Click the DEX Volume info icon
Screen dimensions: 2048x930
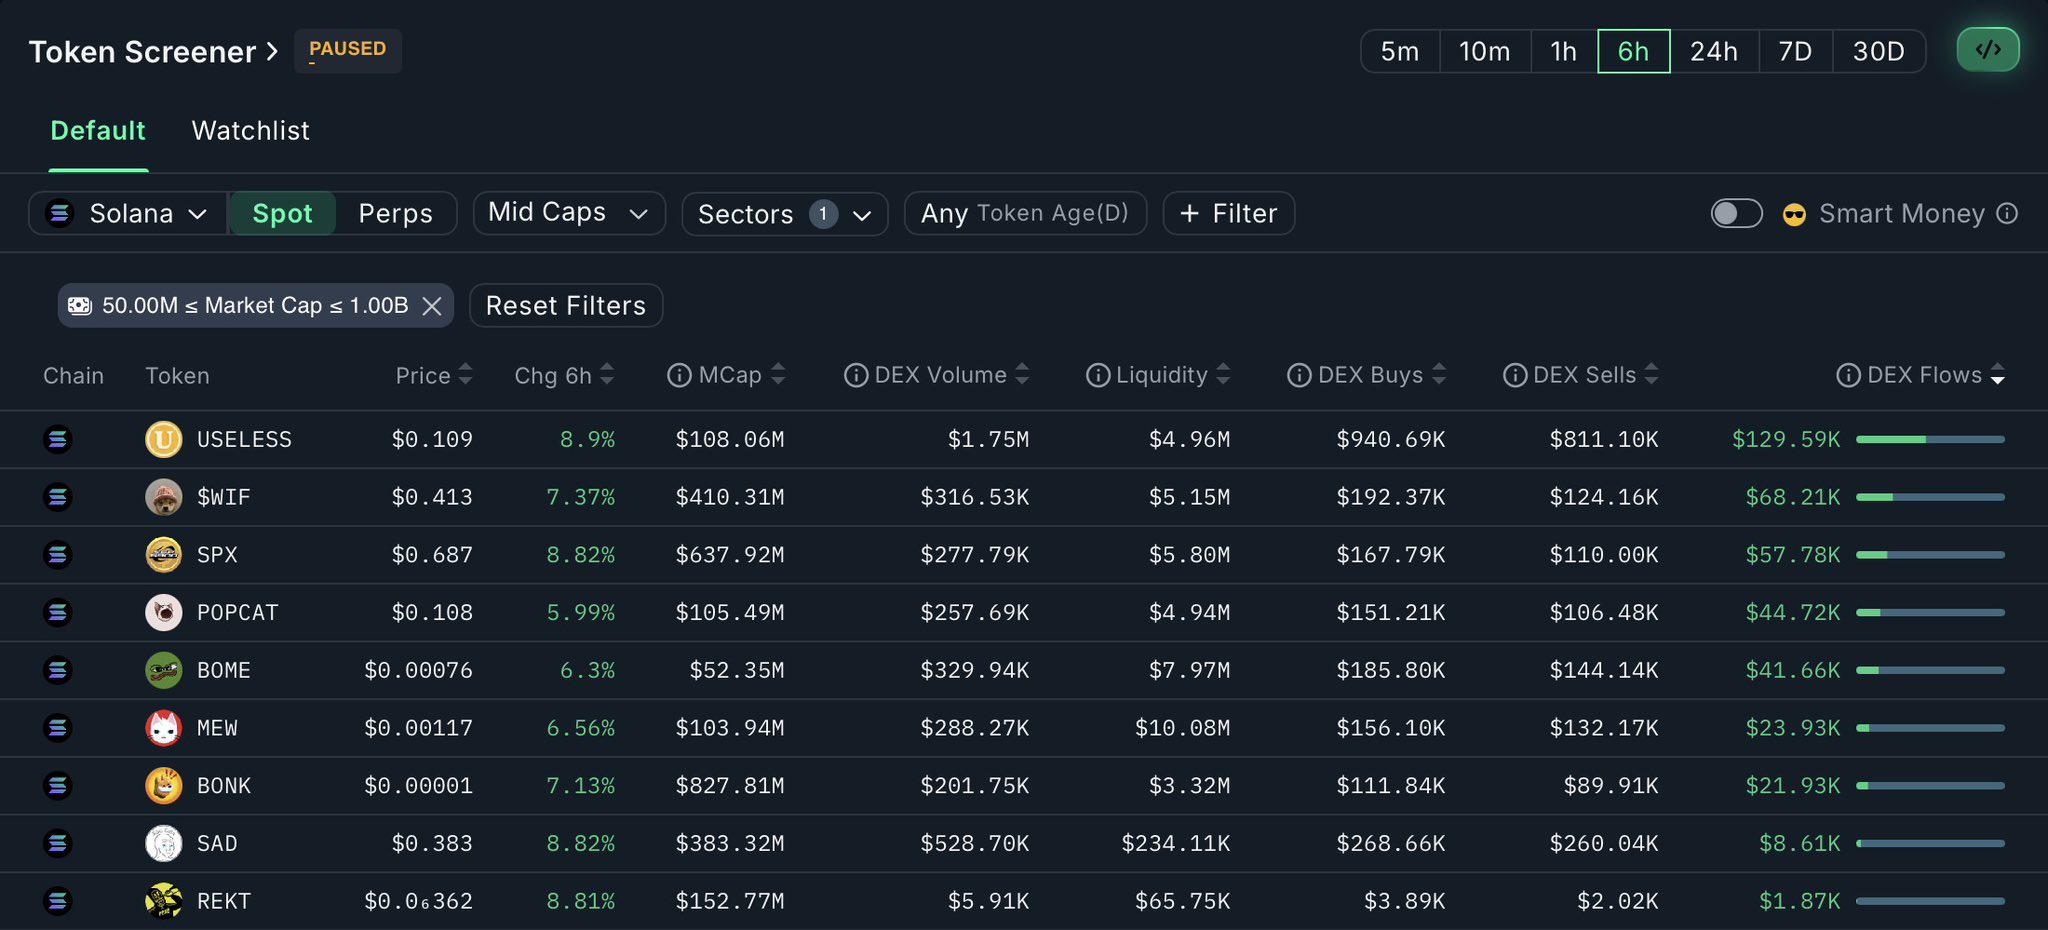click(x=856, y=376)
